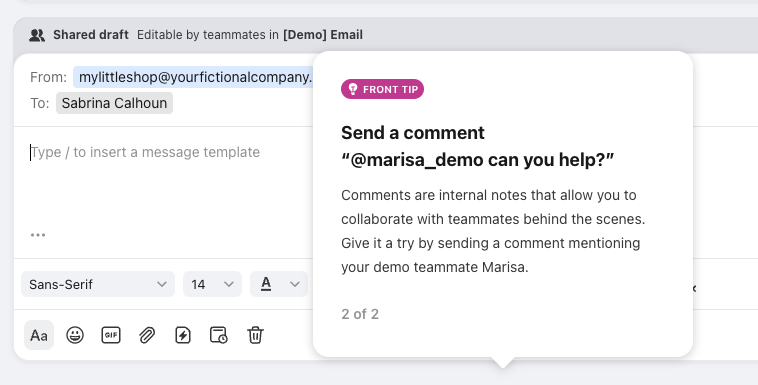758x385 pixels.
Task: Discard the draft with the trash icon
Action: (x=255, y=335)
